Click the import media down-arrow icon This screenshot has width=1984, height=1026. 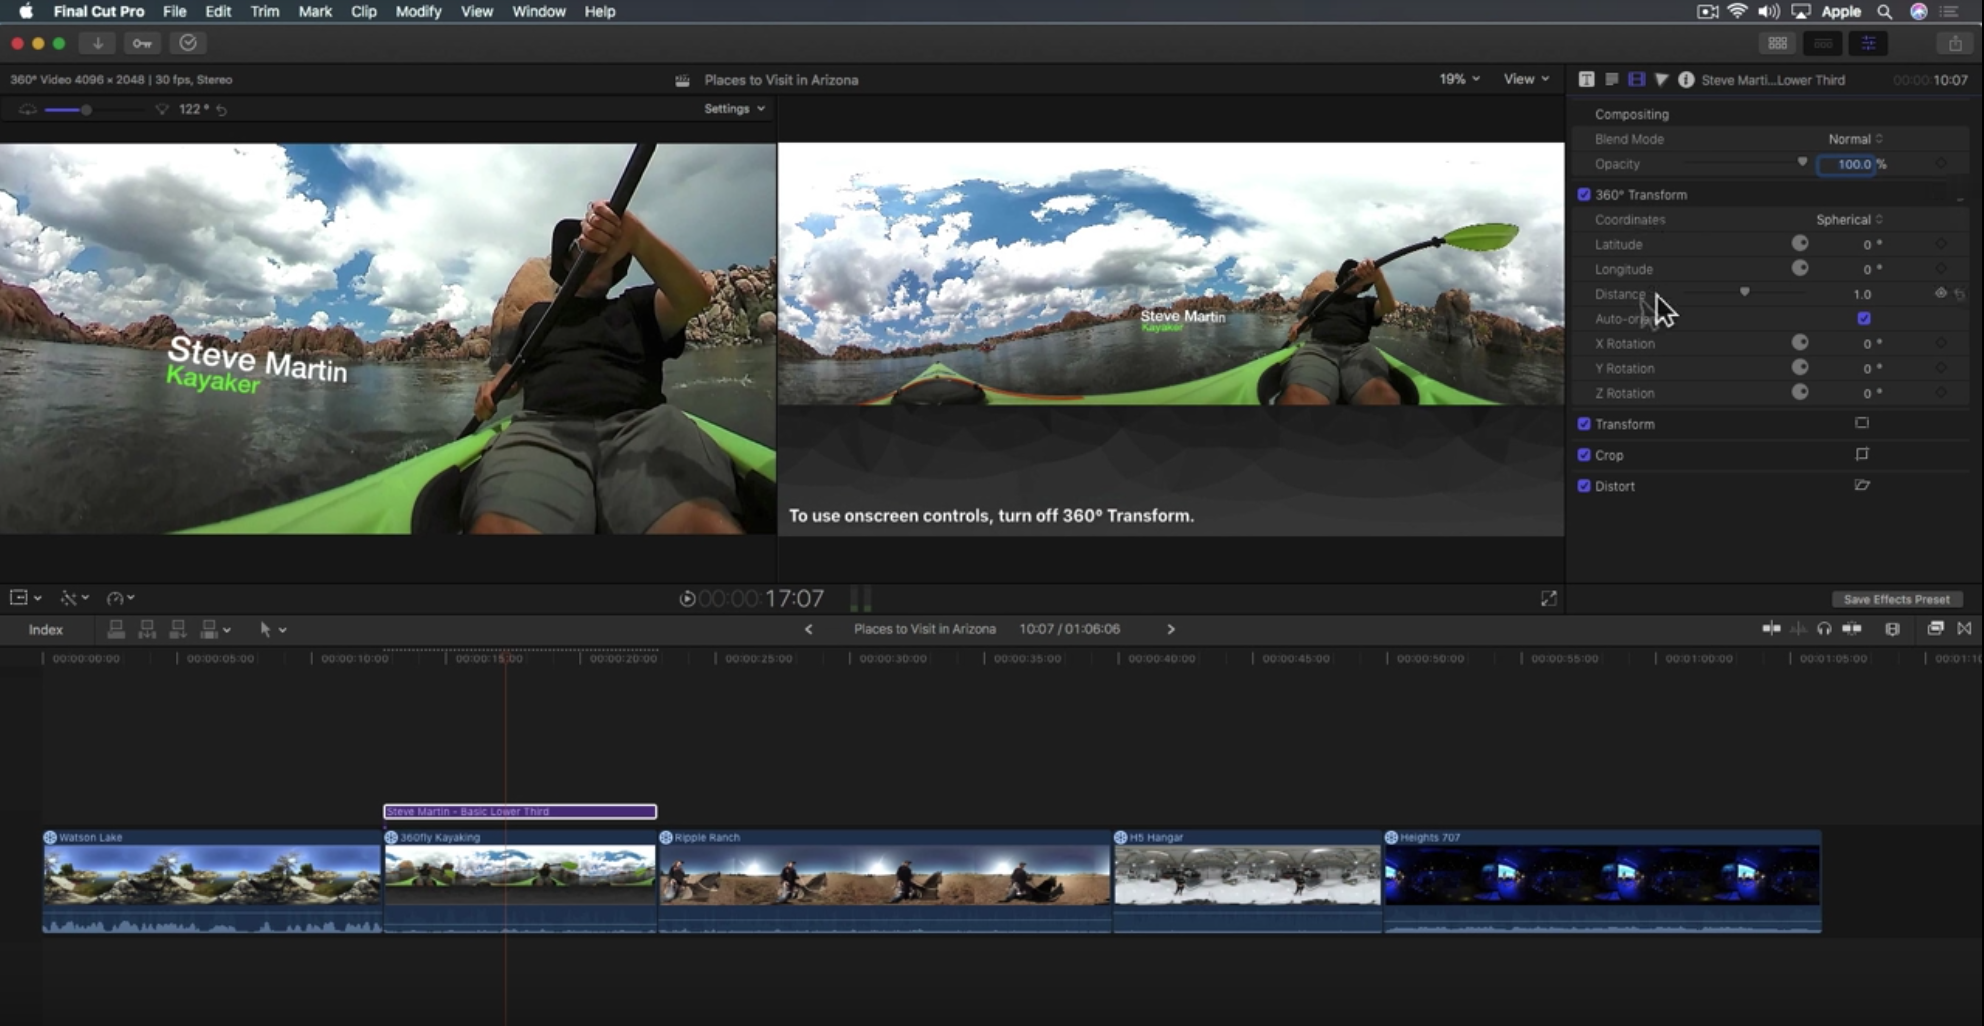pyautogui.click(x=98, y=43)
